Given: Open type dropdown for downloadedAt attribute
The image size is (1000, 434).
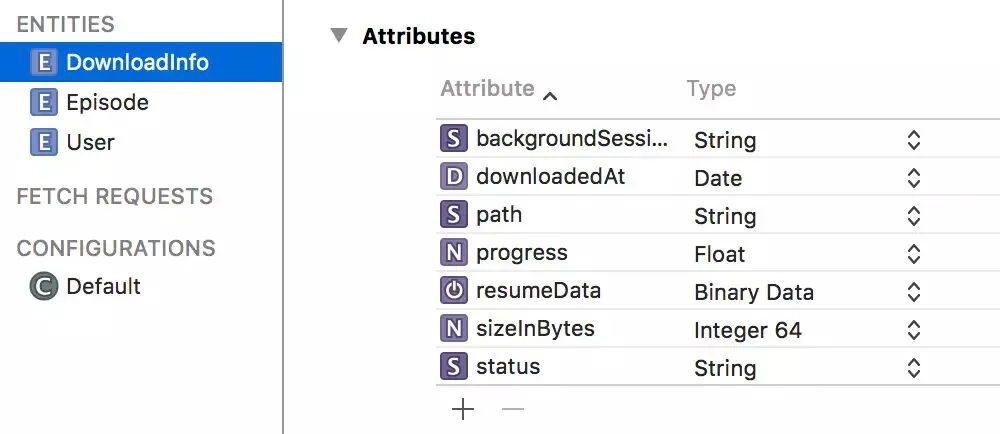Looking at the screenshot, I should click(x=913, y=178).
